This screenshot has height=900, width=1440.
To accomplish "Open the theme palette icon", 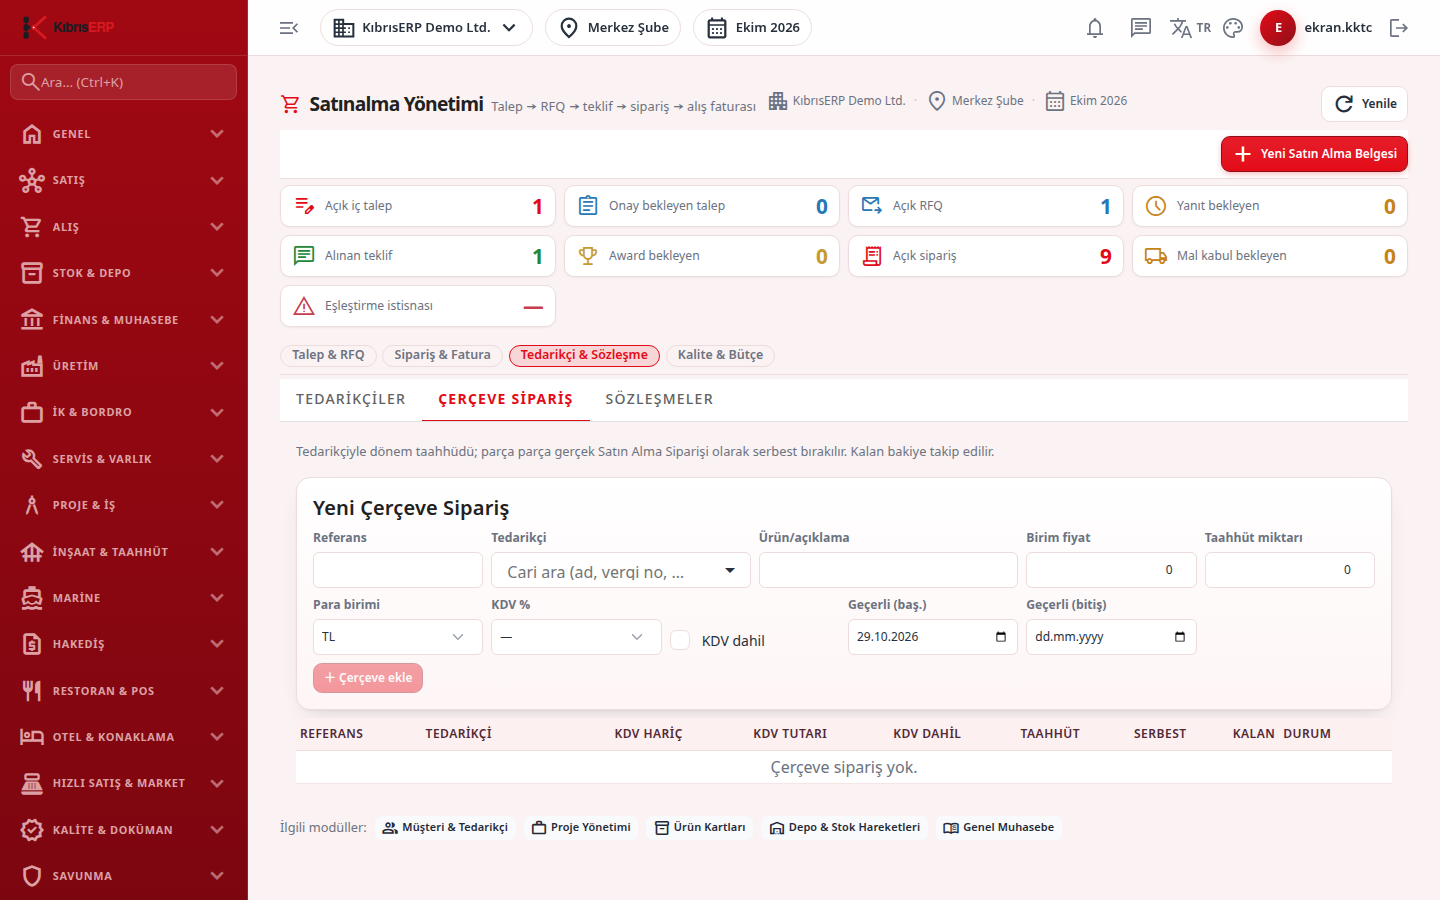I will [x=1233, y=28].
